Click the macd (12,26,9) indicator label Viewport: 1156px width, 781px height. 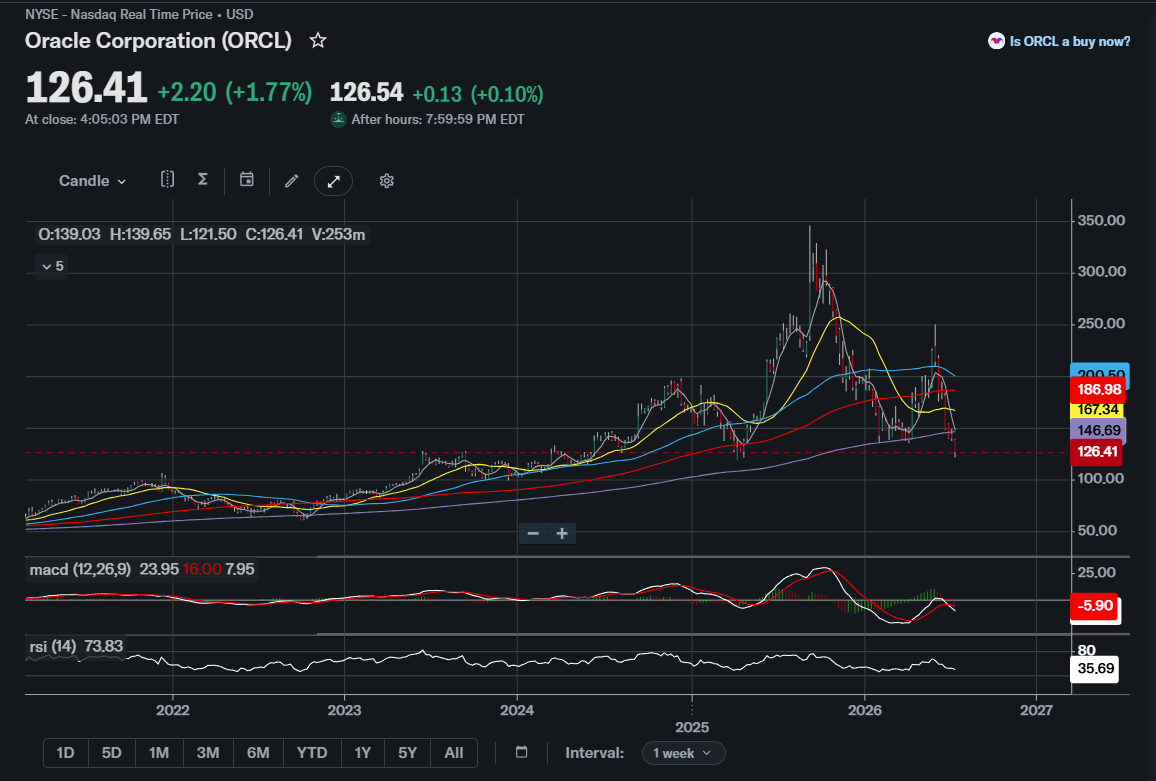click(80, 569)
